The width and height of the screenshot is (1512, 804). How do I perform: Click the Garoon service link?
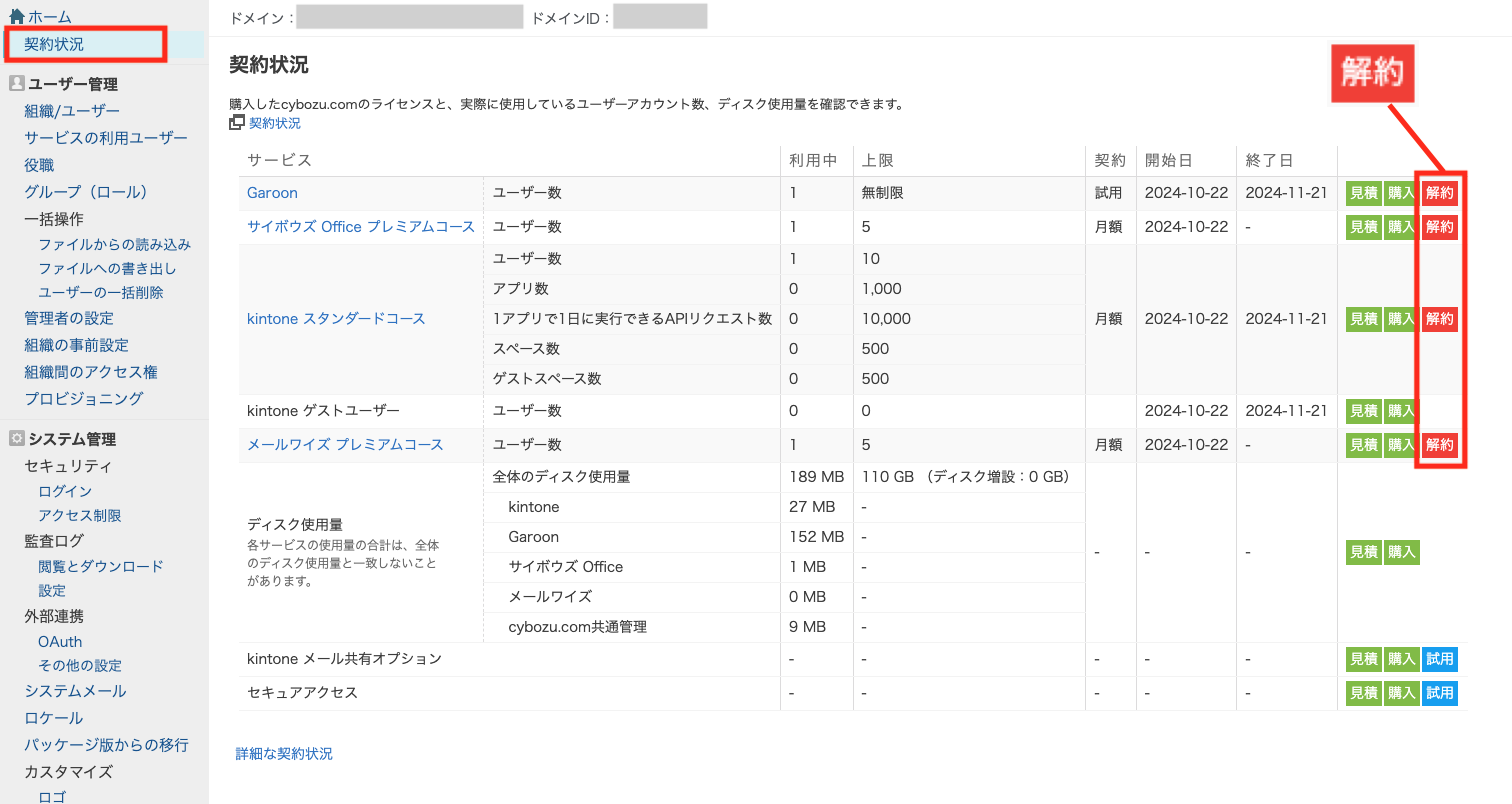pos(272,193)
